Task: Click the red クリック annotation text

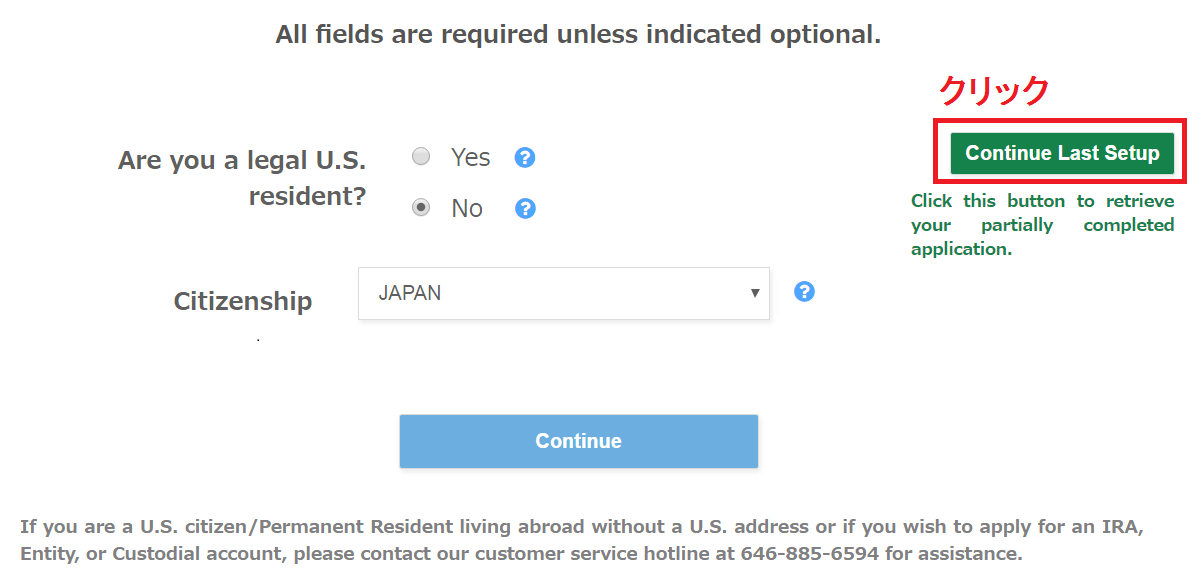Action: pyautogui.click(x=993, y=91)
